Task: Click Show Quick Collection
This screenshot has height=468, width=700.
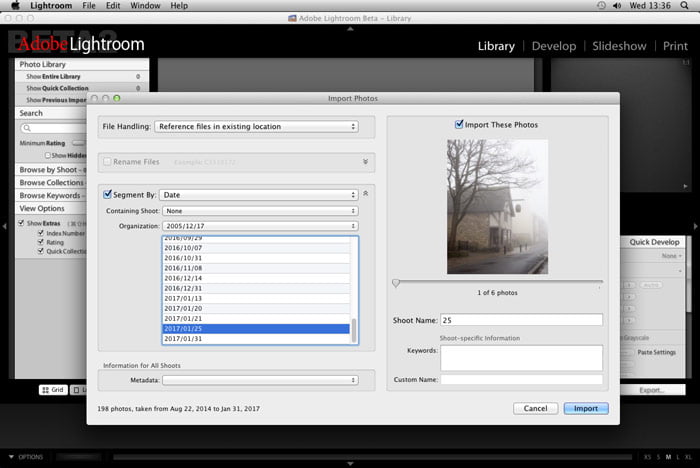Action: click(83, 88)
